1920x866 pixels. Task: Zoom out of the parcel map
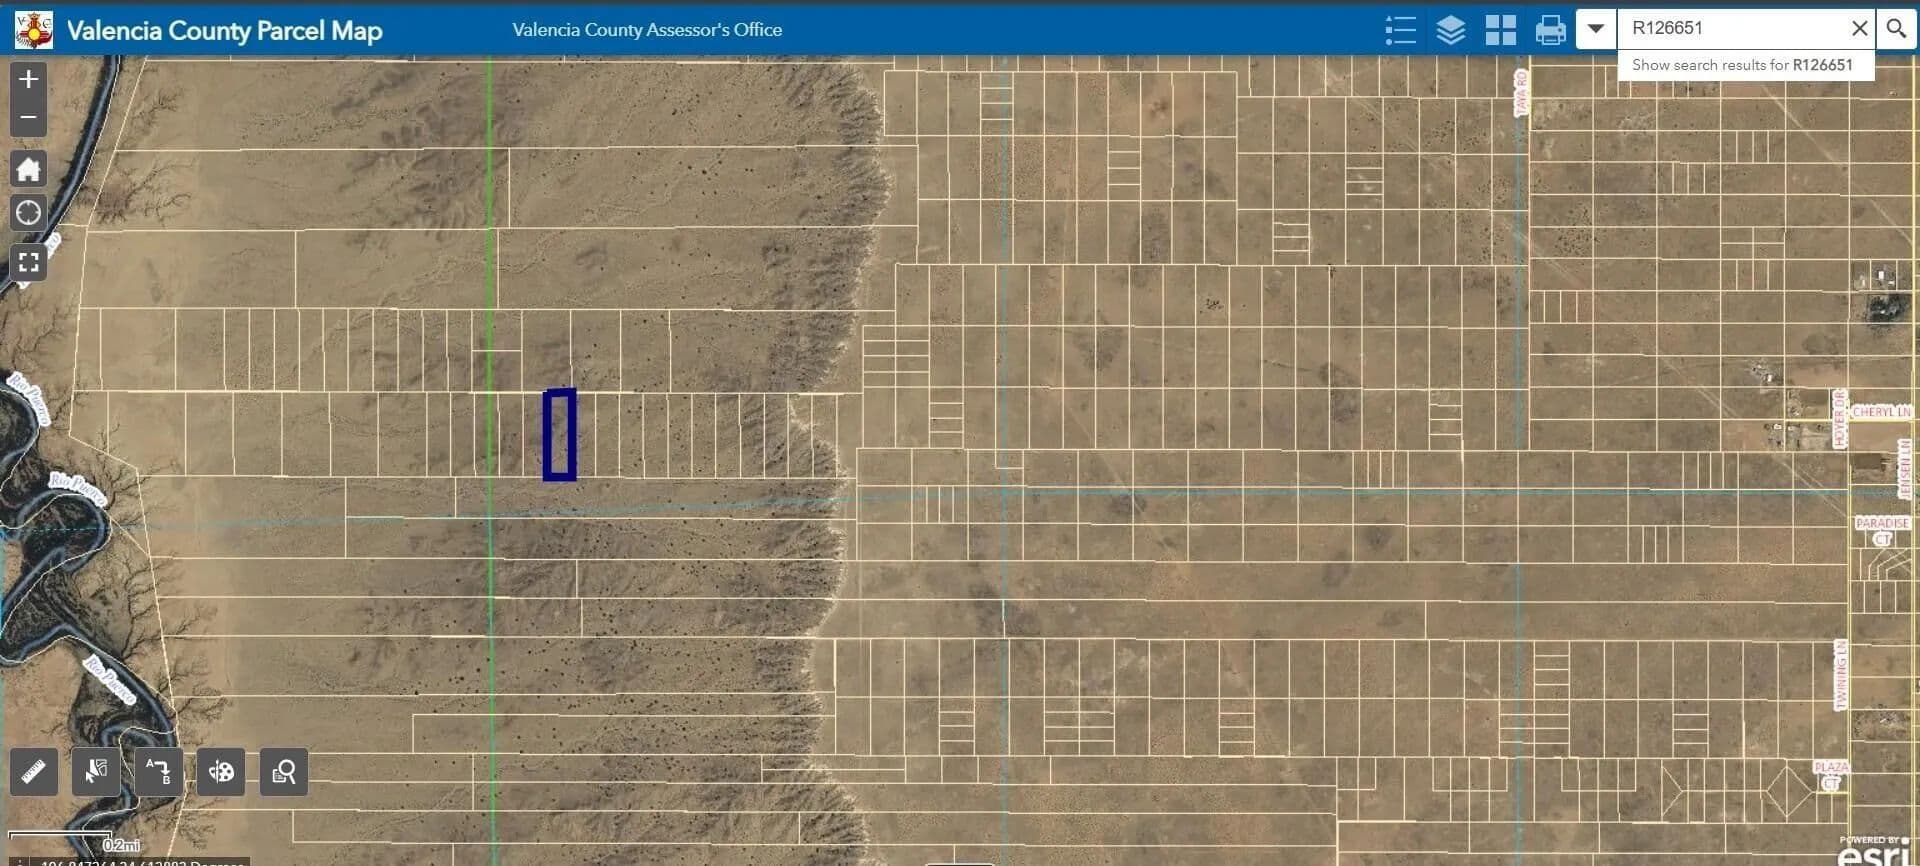pos(28,118)
